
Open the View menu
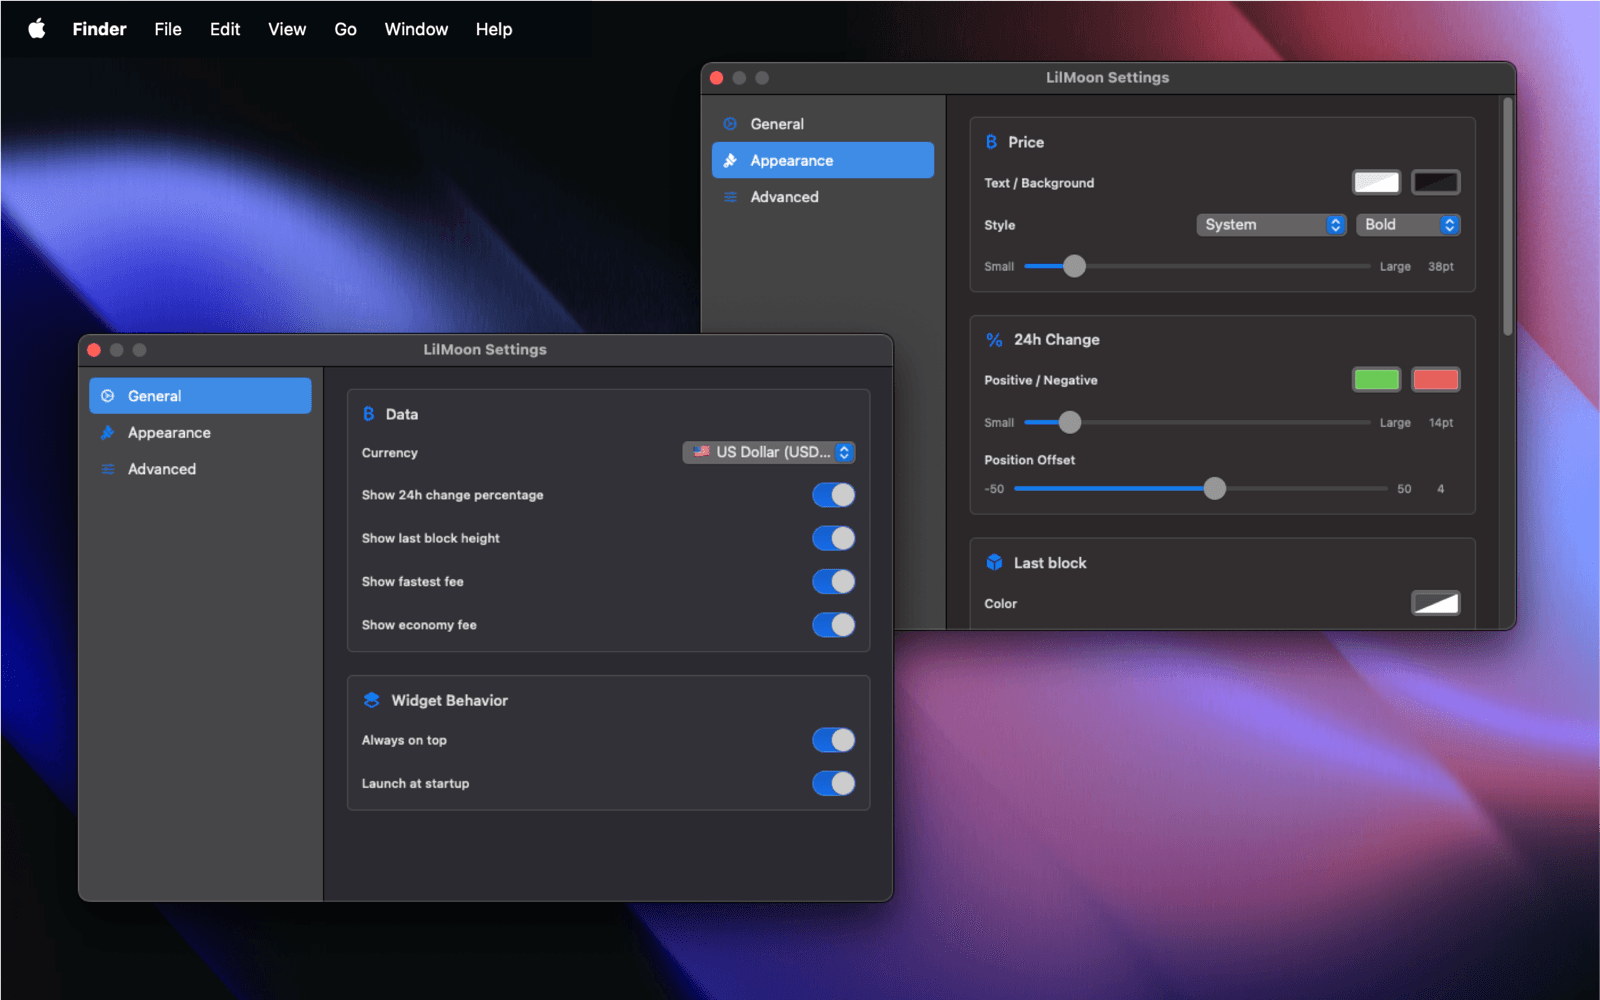pos(287,29)
